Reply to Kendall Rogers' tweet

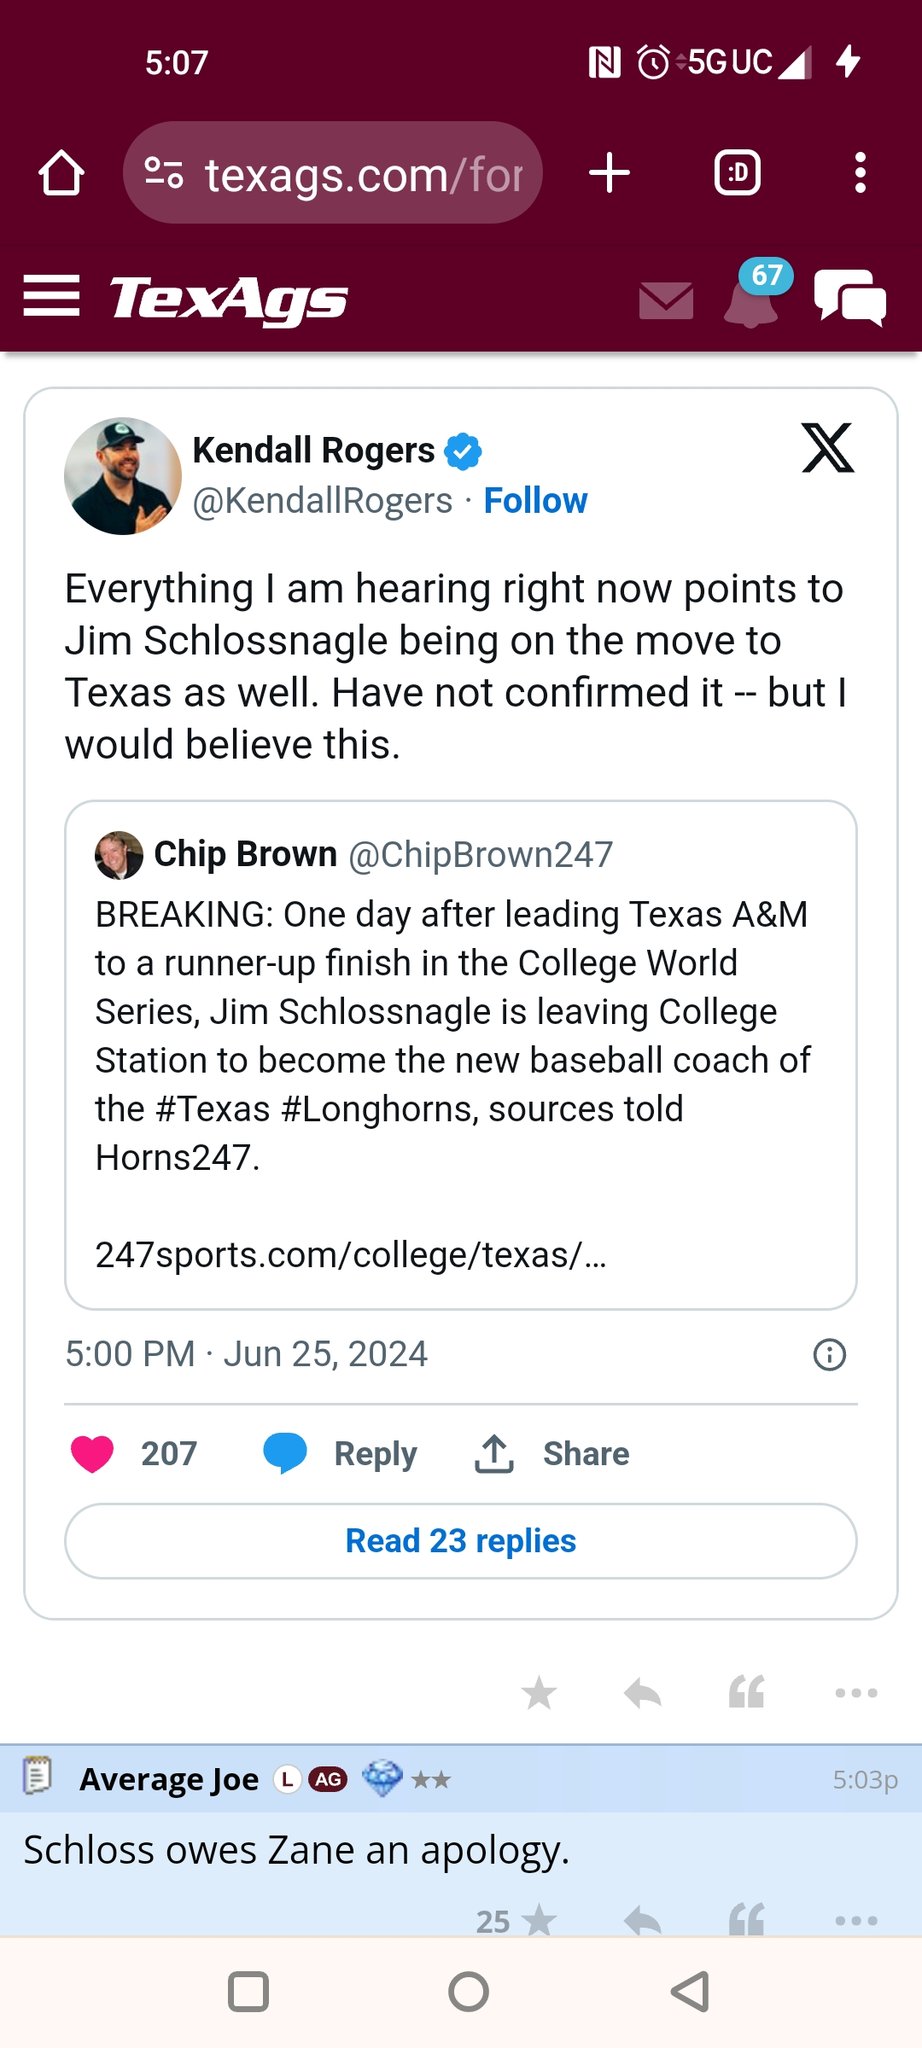[x=340, y=1453]
